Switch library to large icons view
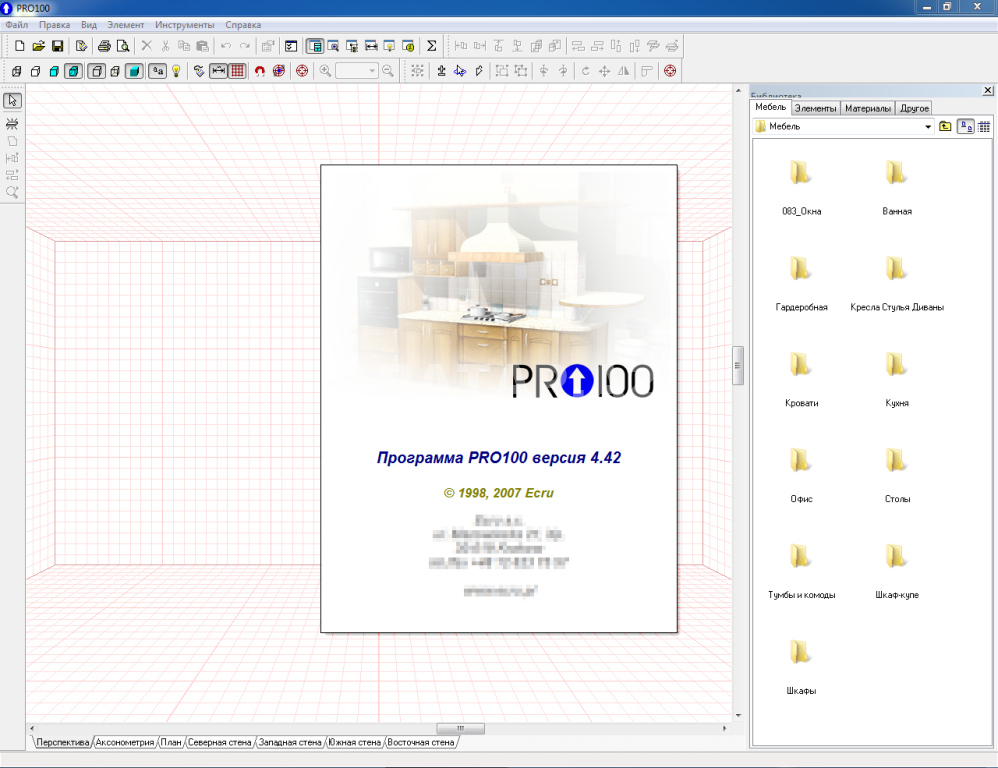Viewport: 998px width, 768px height. pos(966,127)
